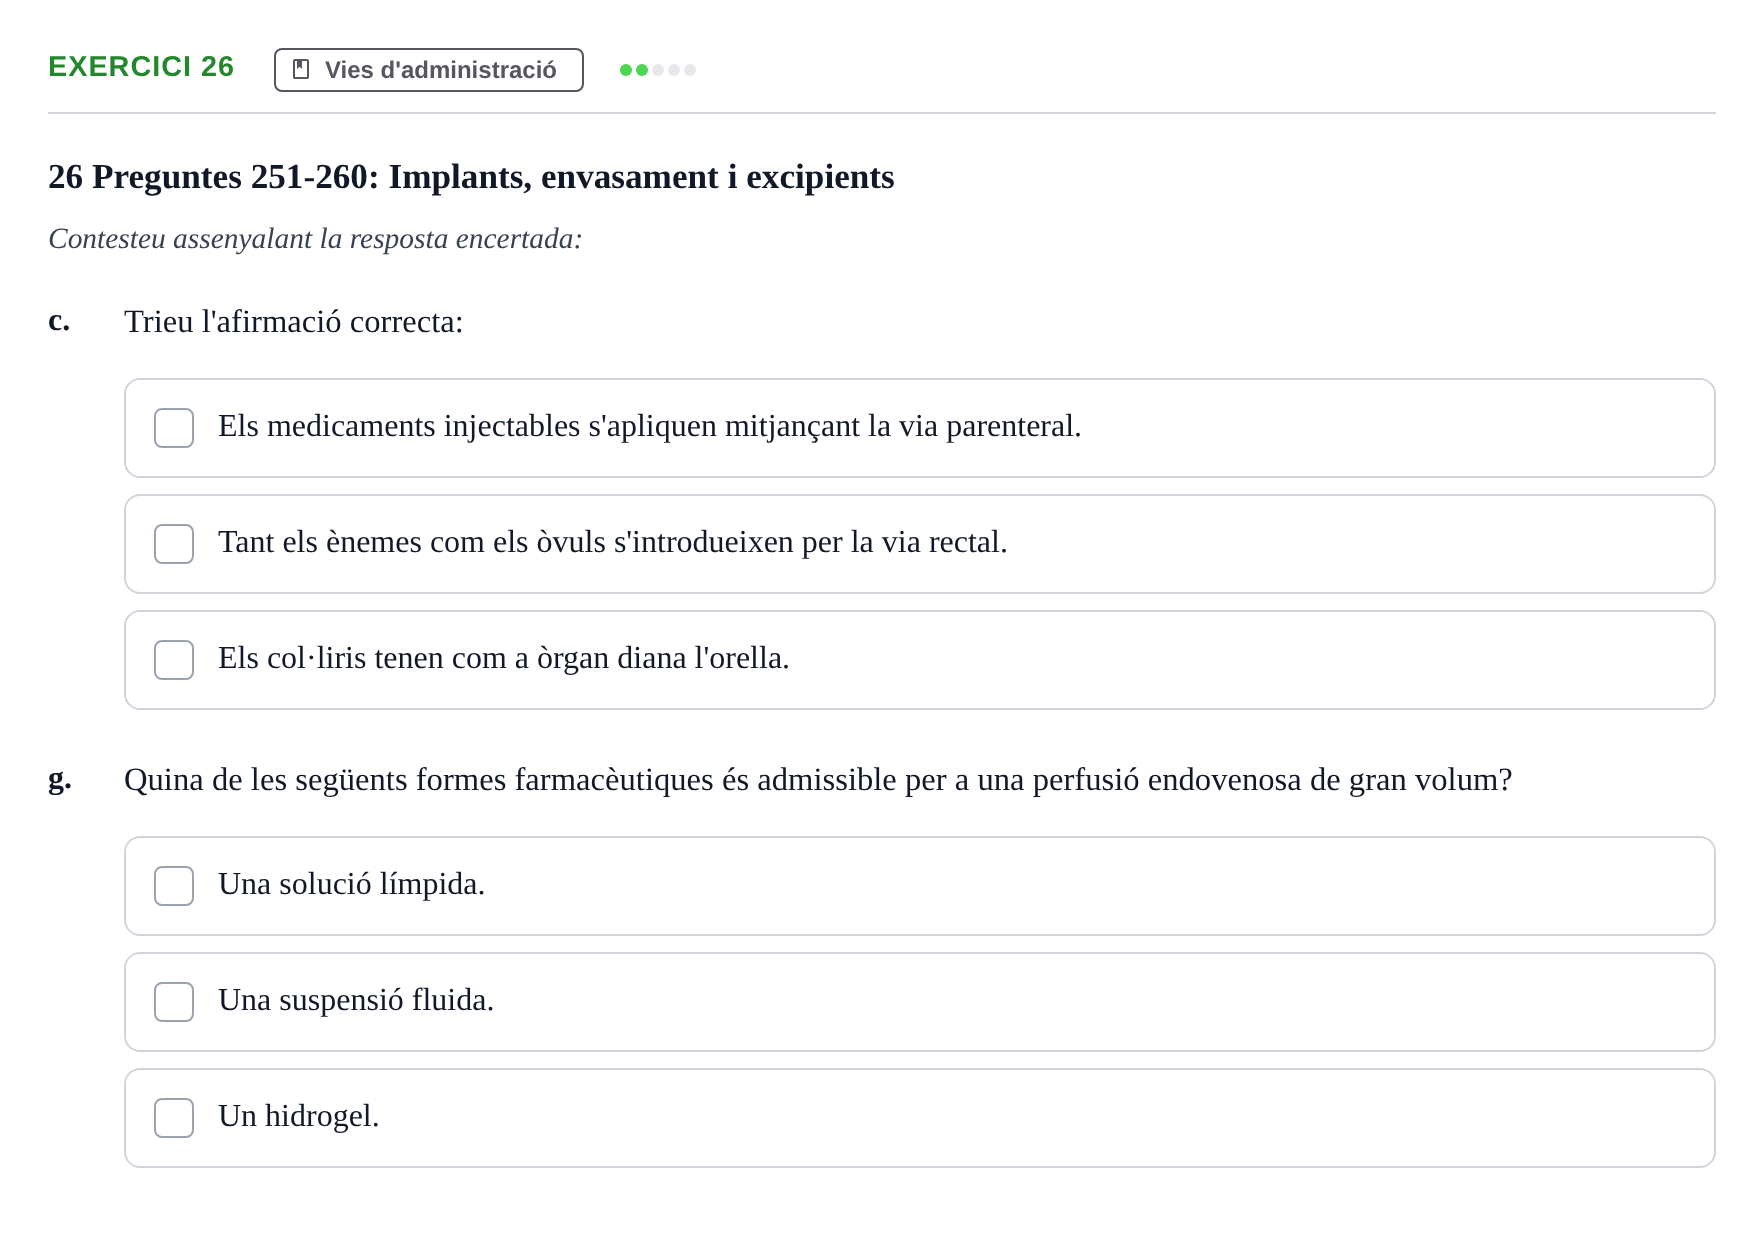Screen dimensions: 1764x1234
Task: Click the 'g.' question label
Action: [60, 779]
